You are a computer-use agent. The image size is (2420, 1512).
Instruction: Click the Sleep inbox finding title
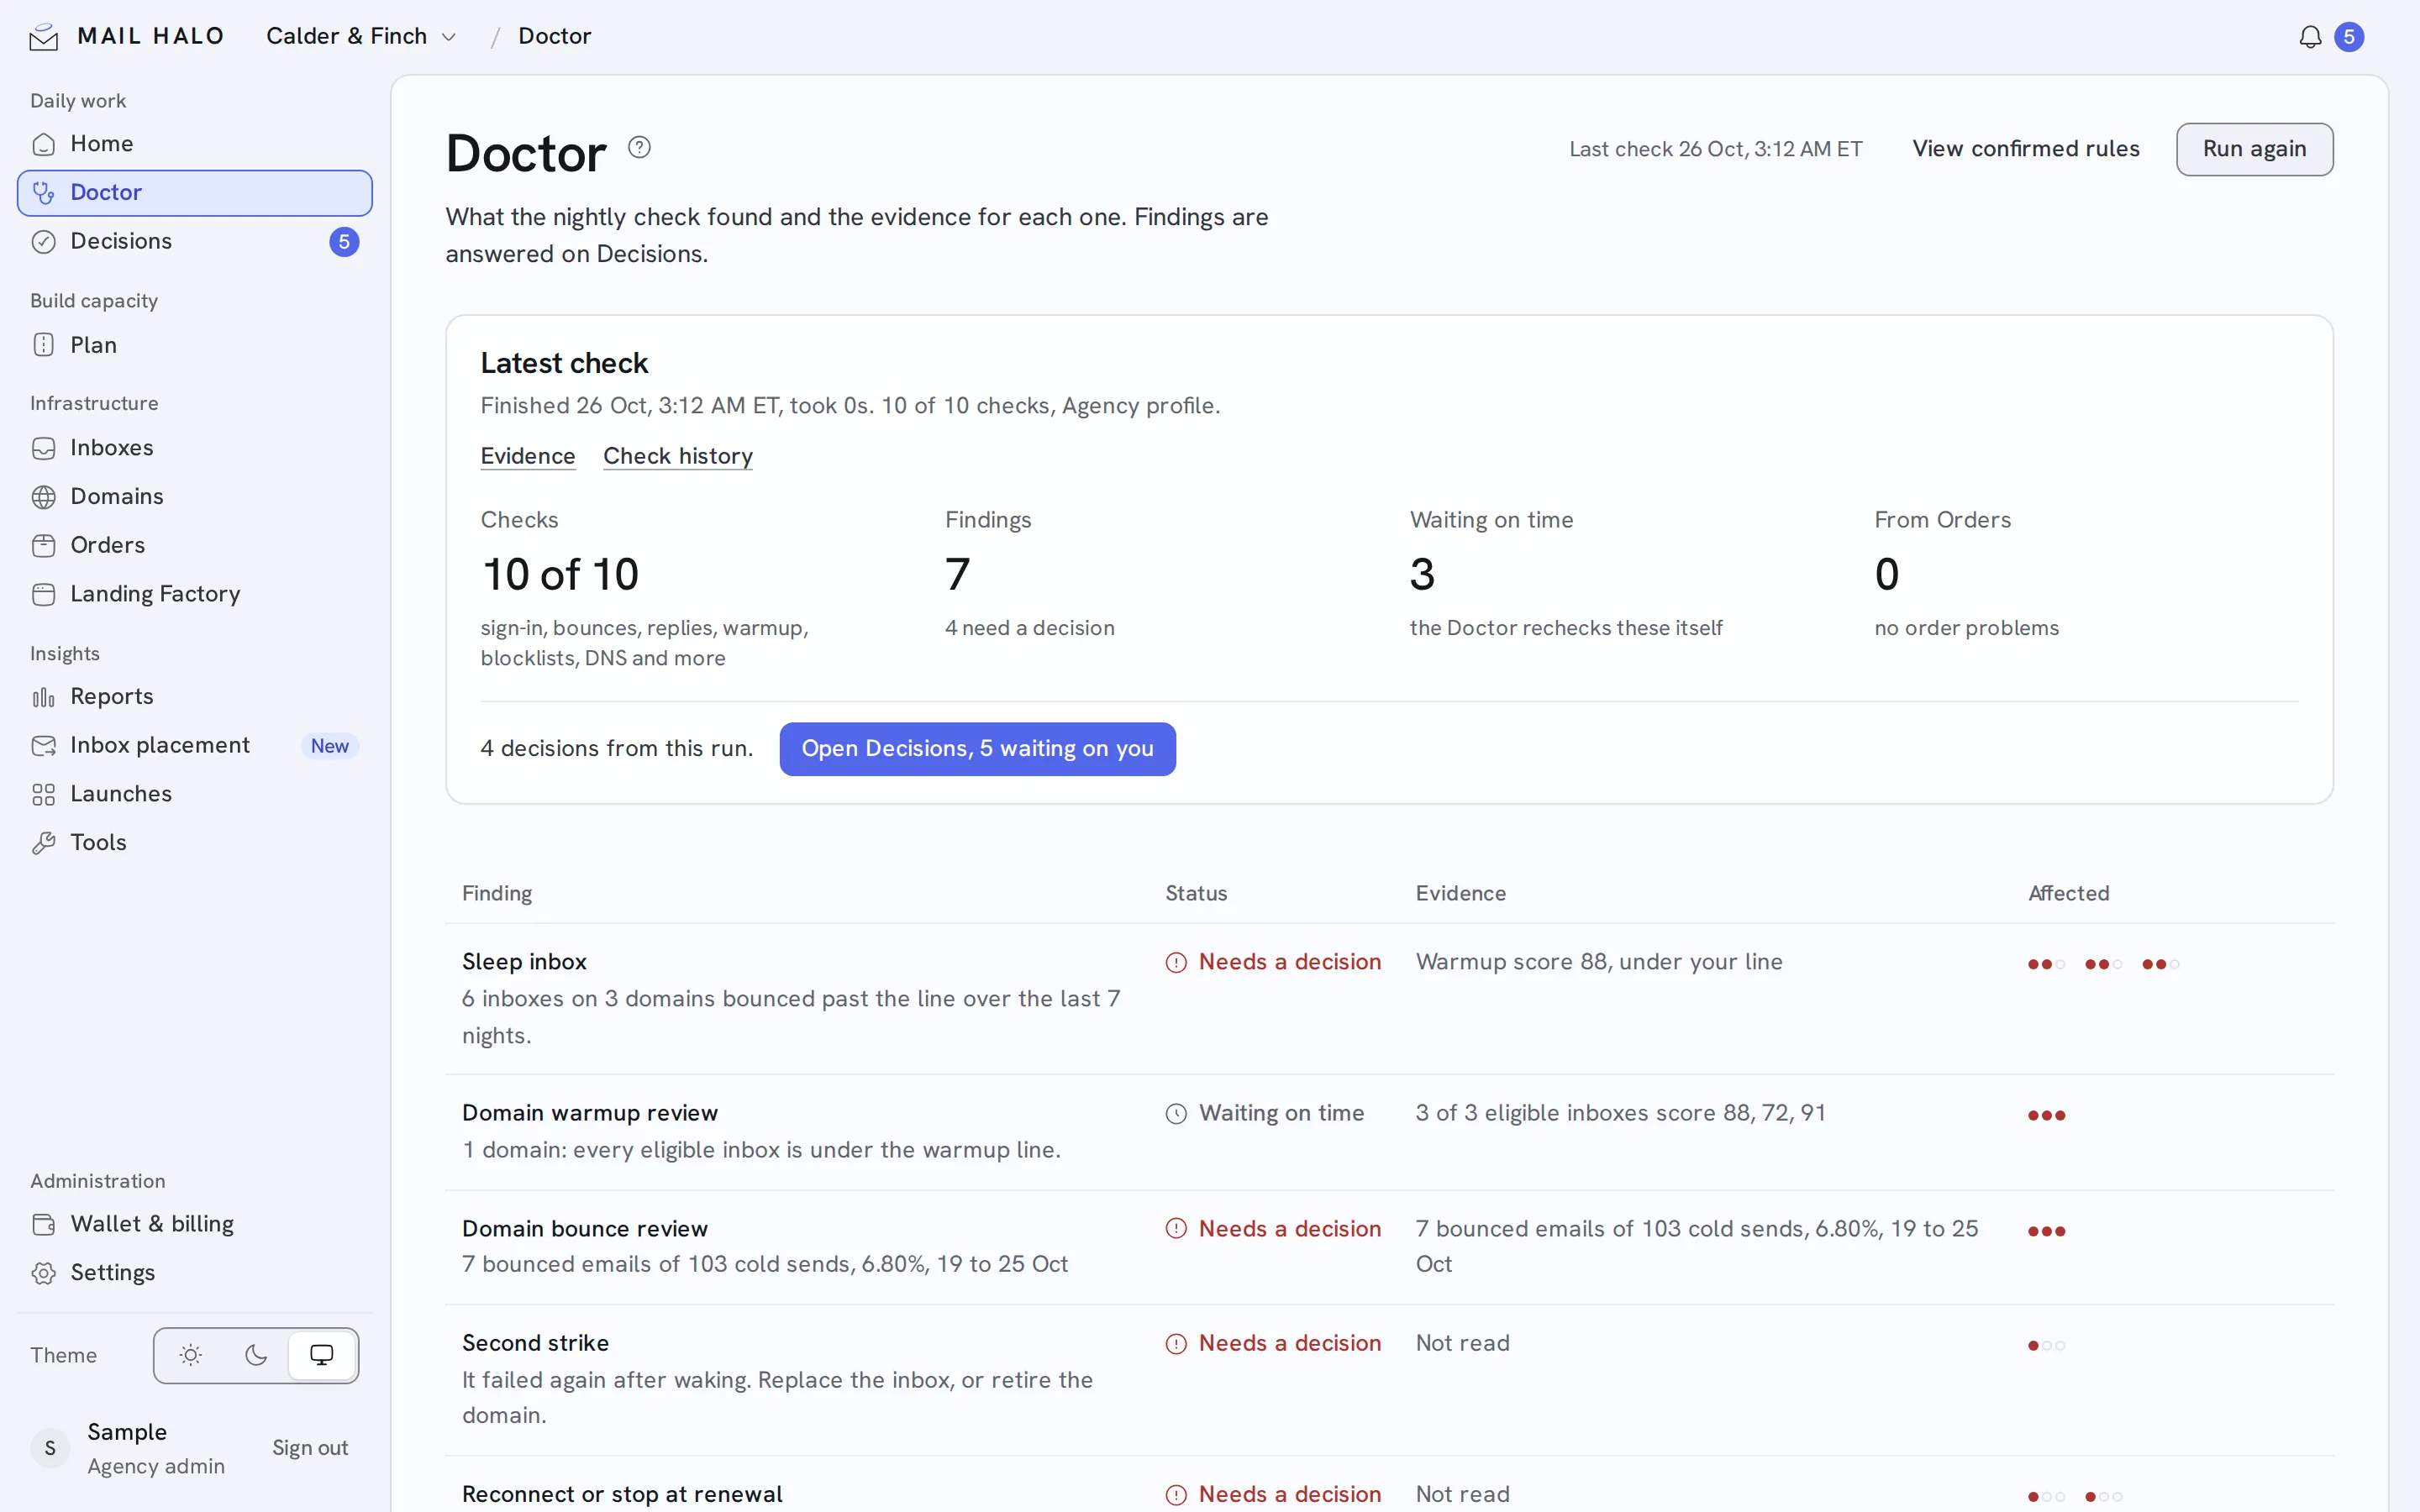click(524, 962)
